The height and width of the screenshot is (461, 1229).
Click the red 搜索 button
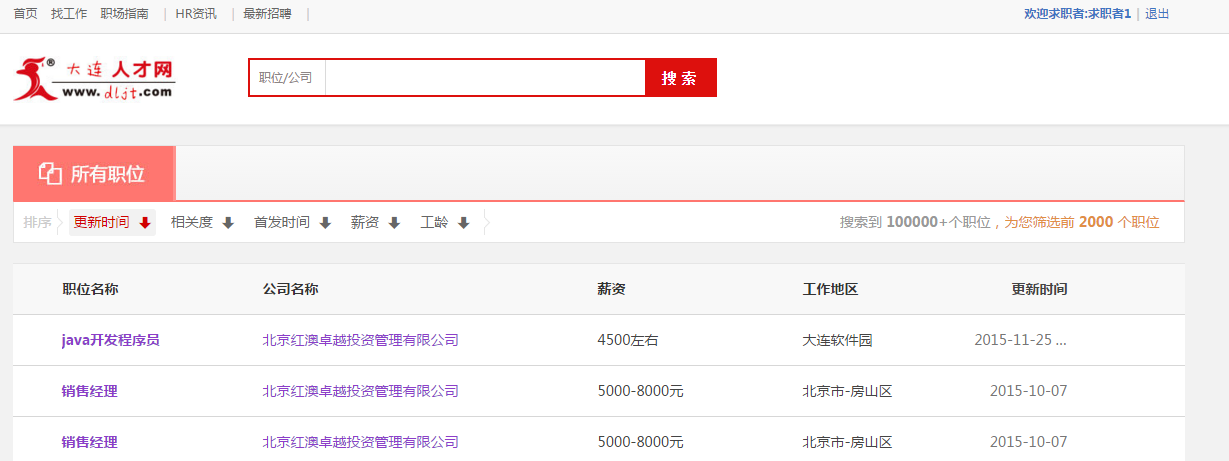[x=680, y=78]
